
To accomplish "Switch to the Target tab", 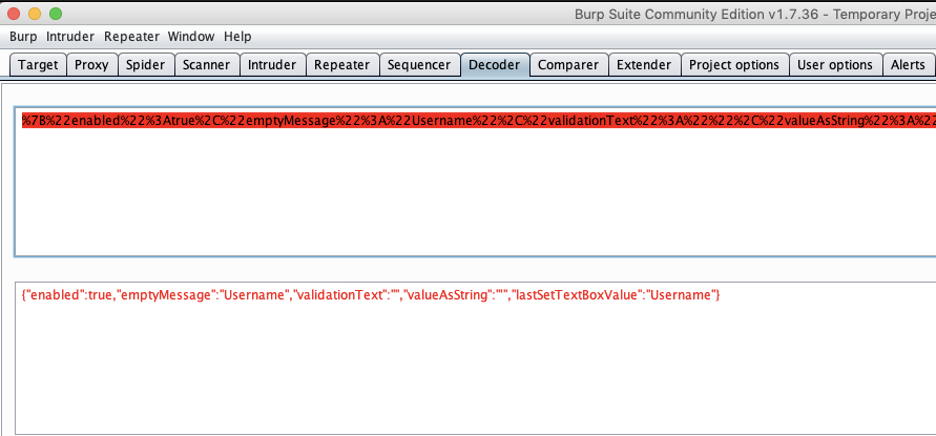I will coord(38,65).
